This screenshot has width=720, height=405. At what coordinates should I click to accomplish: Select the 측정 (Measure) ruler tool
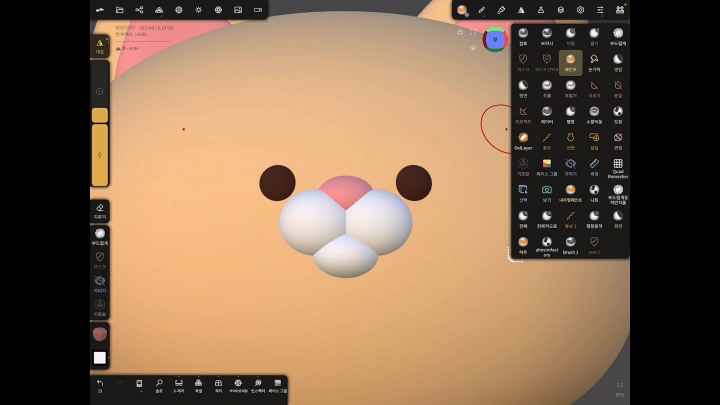click(x=594, y=167)
